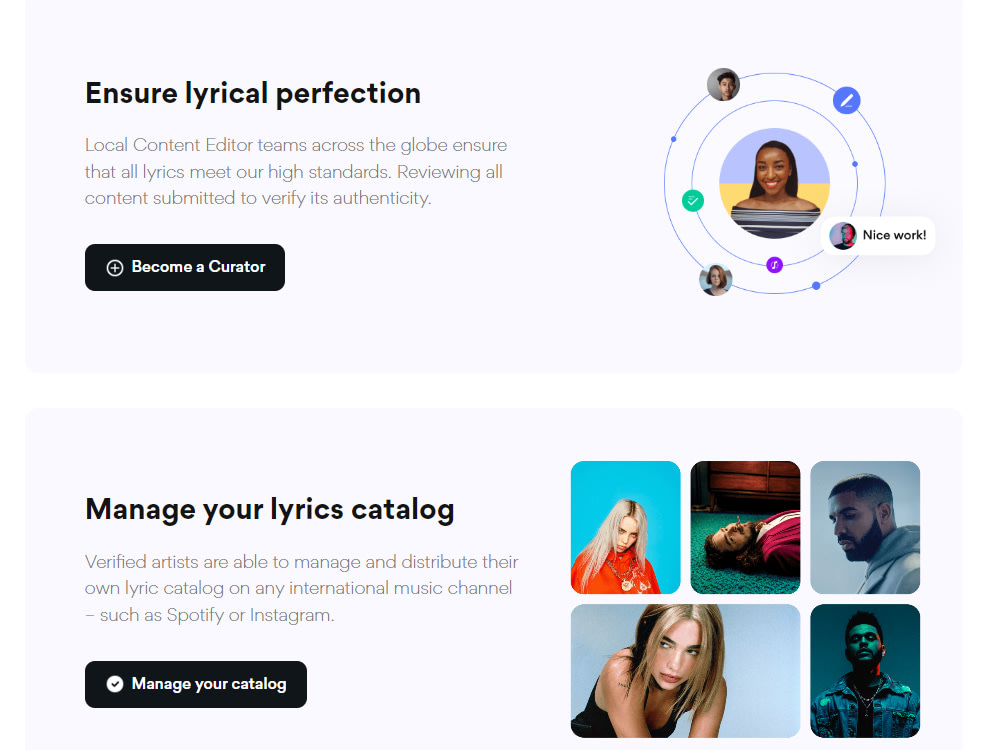Click the Become a Curator button
Viewport: 1000px width, 750px height.
tap(184, 267)
